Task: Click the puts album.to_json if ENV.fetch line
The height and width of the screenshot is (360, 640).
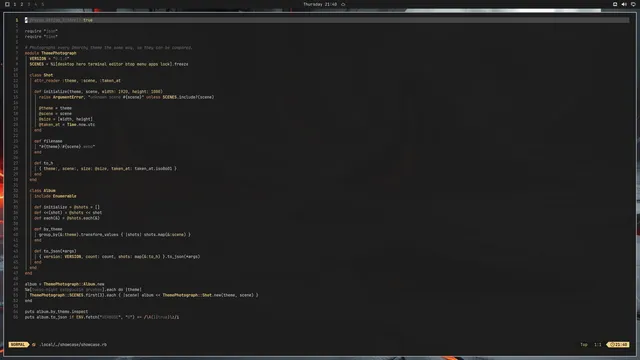Action: 102,317
